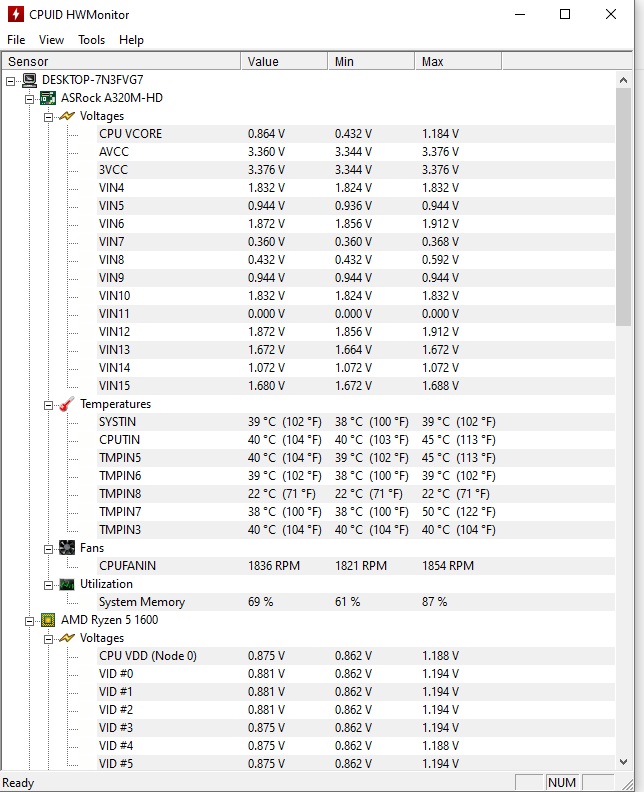Select the VIN14 row

pos(356,368)
